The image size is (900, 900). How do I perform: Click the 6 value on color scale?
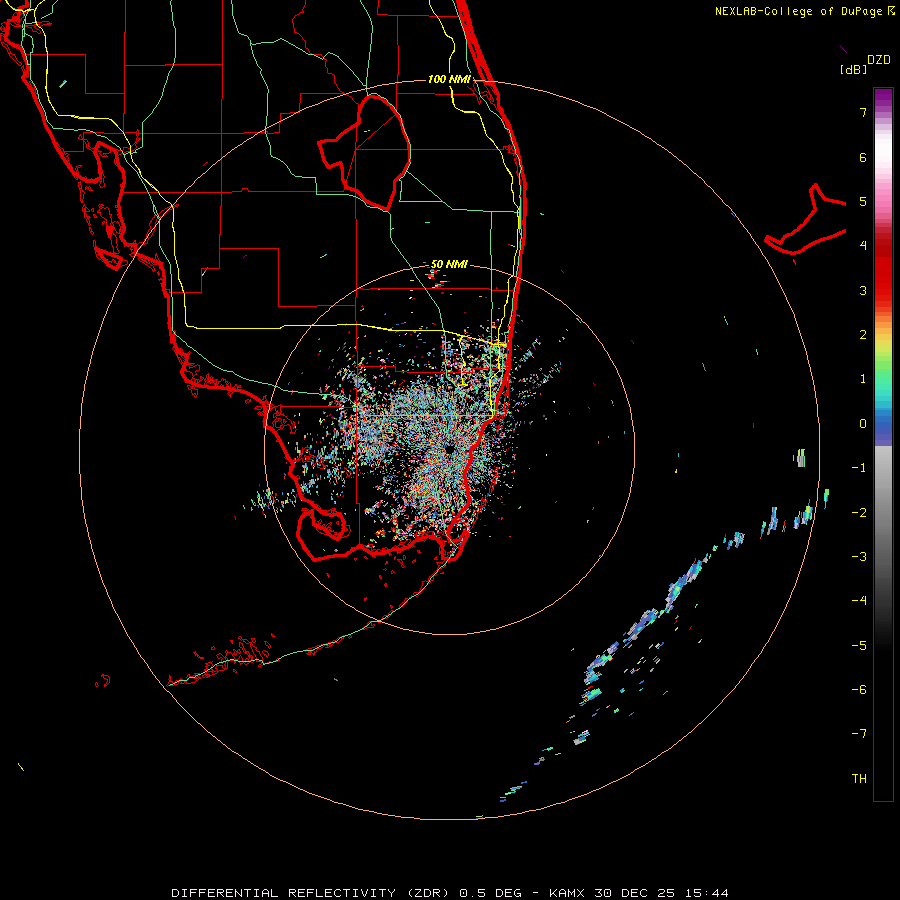(x=863, y=157)
